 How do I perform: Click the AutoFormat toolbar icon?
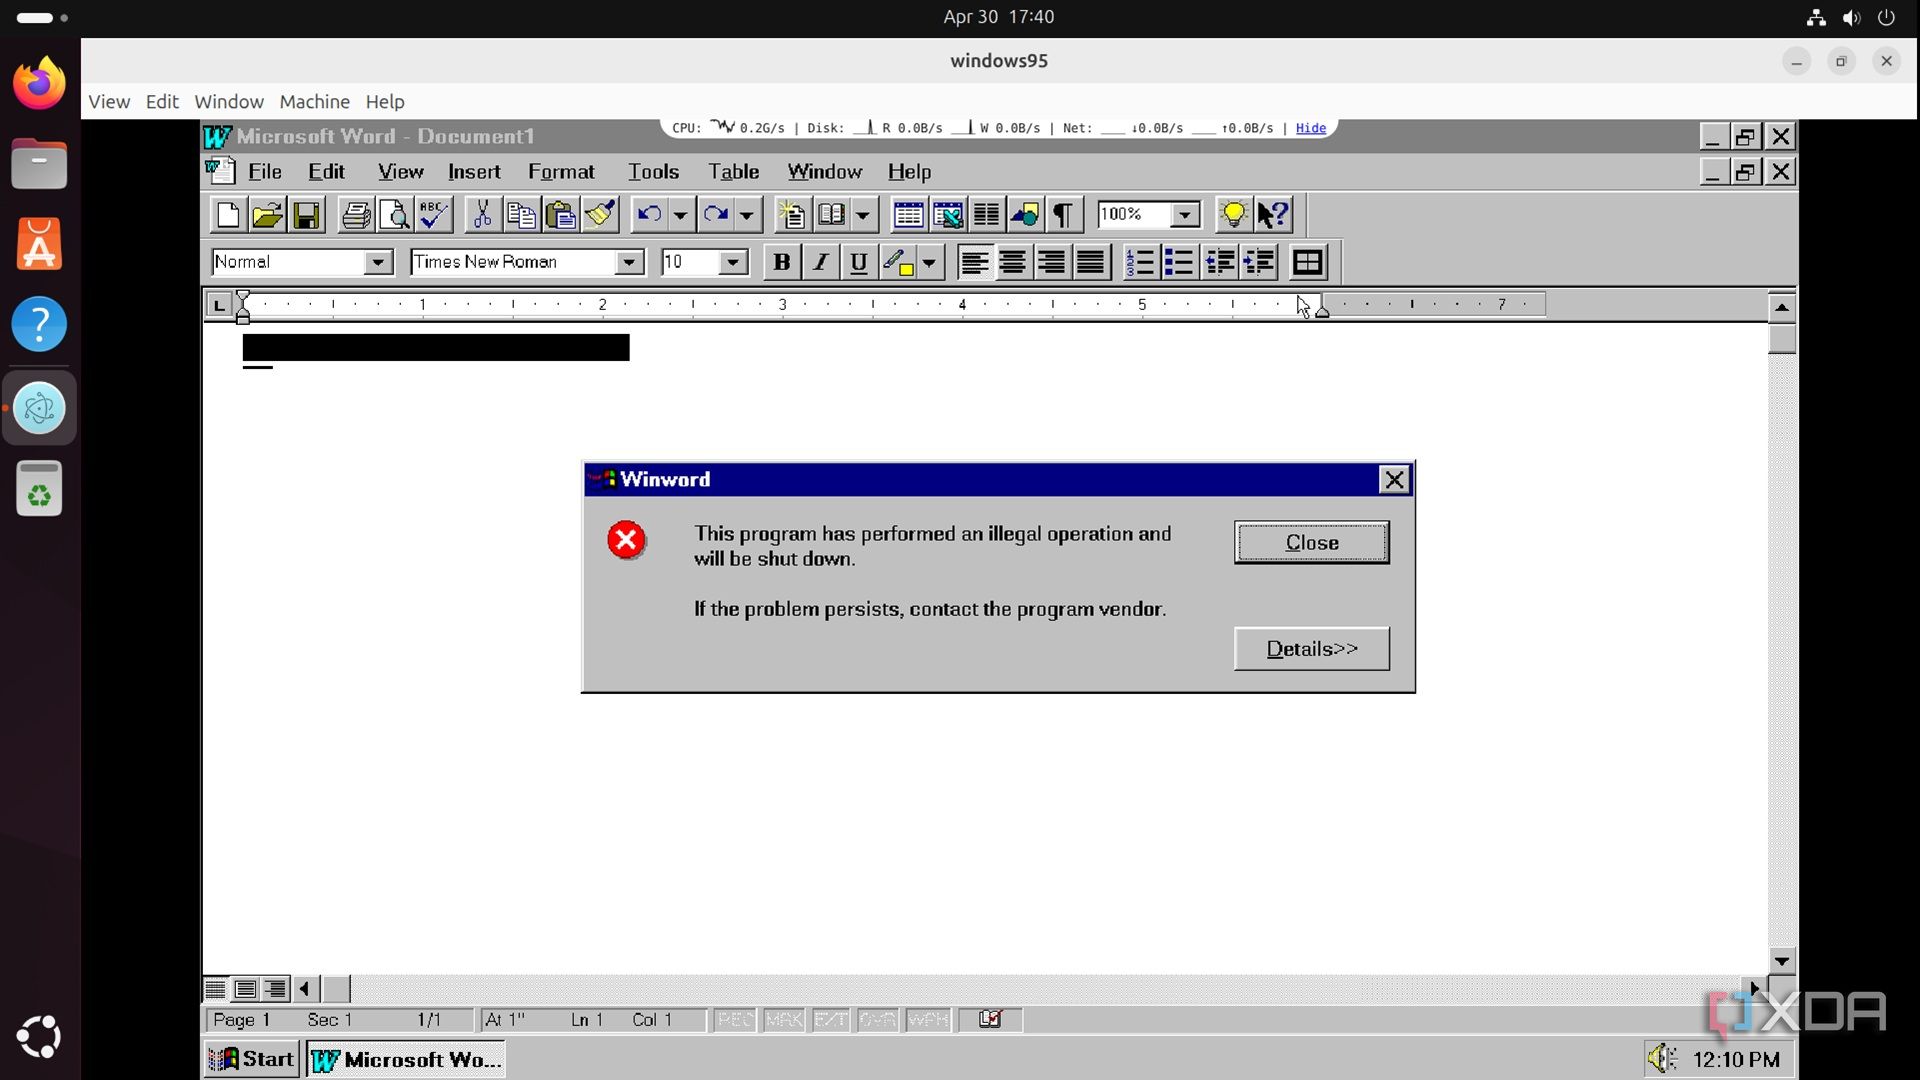coord(791,215)
